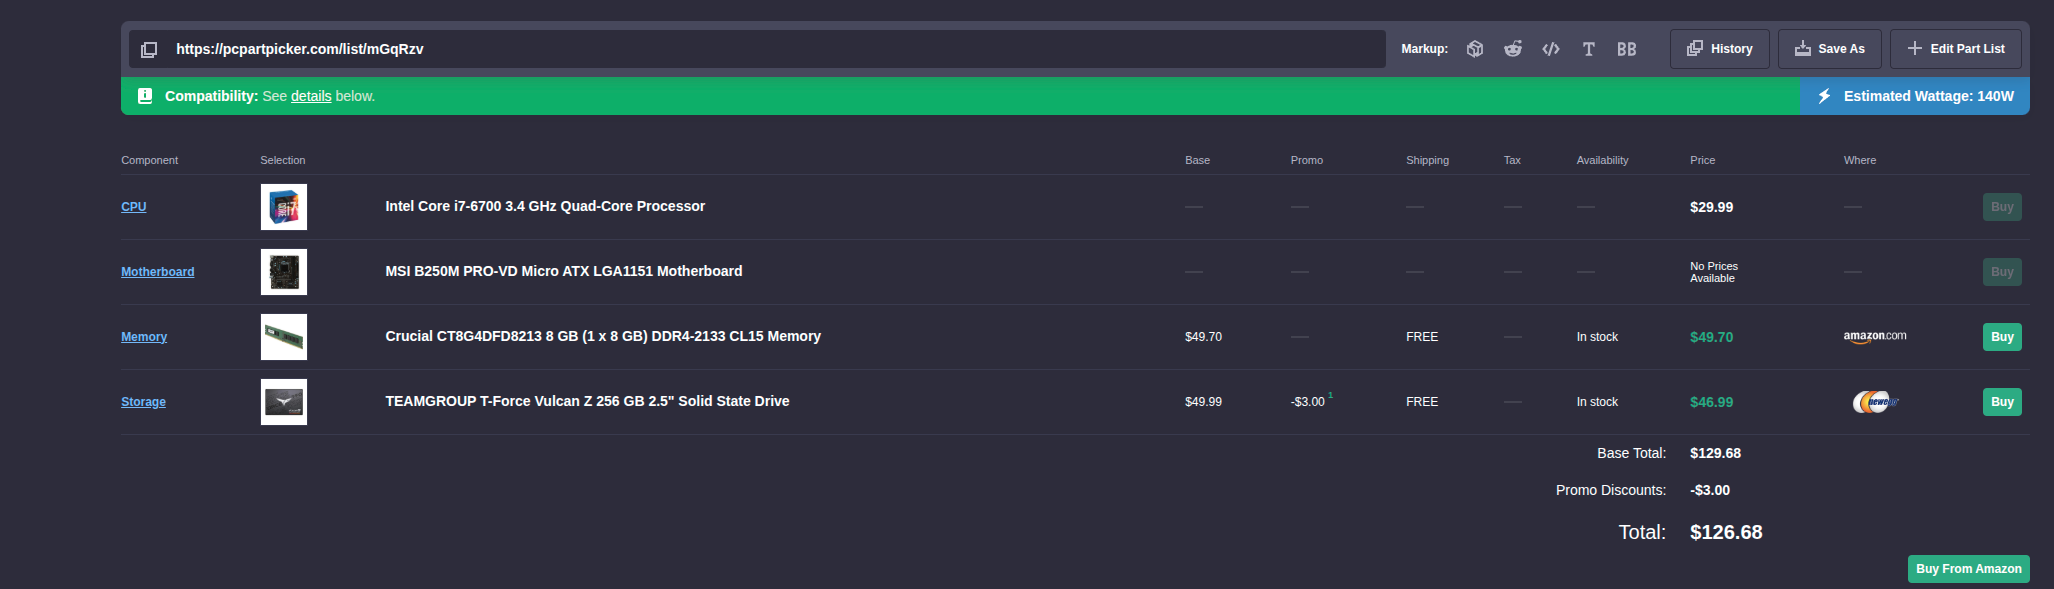2054x589 pixels.
Task: Buy the Crucial memory from Amazon
Action: [2002, 337]
